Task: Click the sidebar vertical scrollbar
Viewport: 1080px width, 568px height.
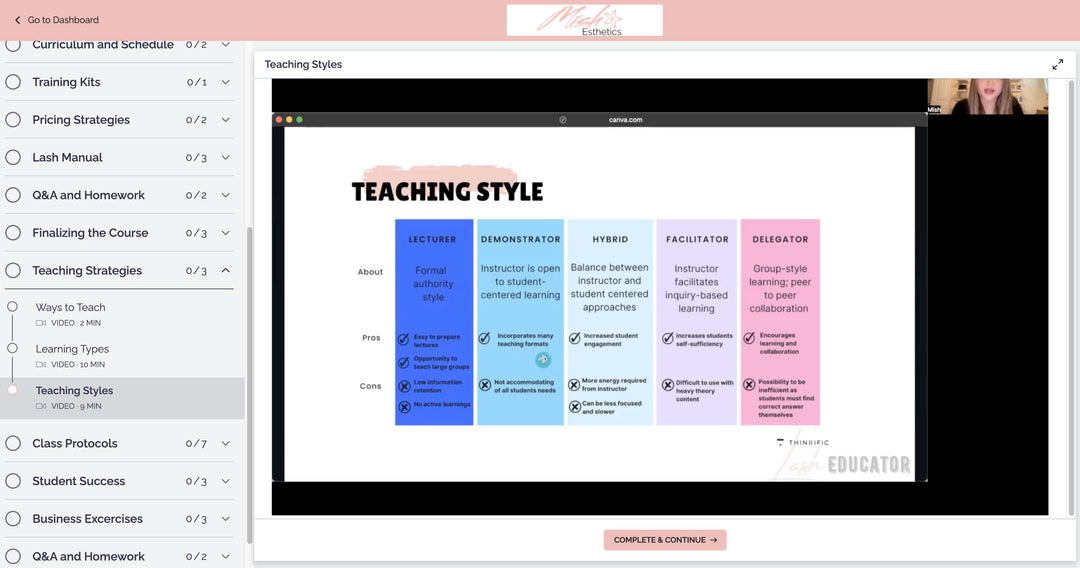Action: point(249,380)
